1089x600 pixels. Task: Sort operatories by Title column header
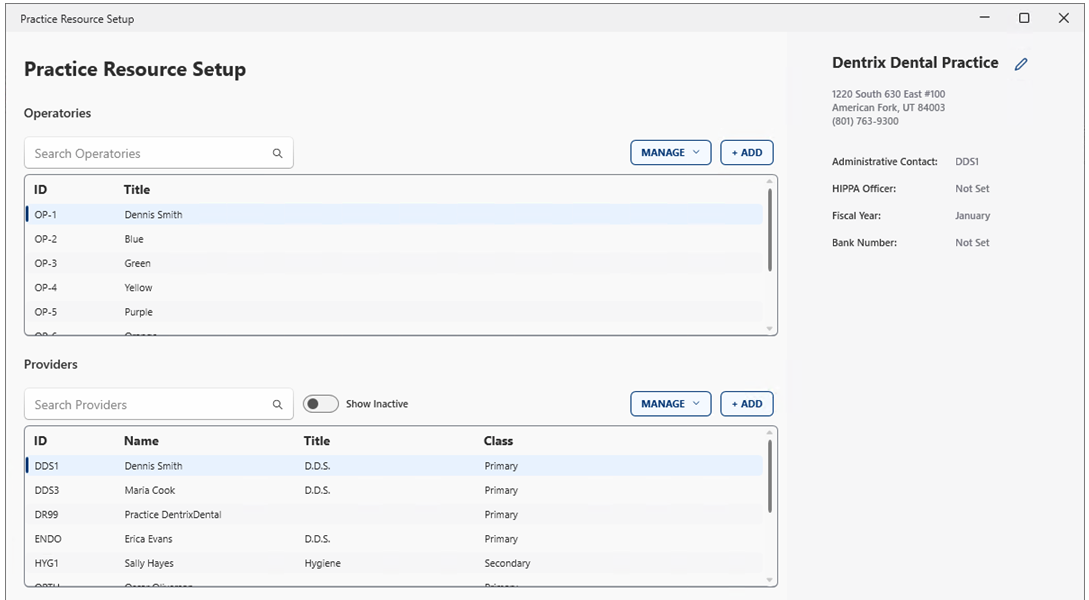click(137, 190)
